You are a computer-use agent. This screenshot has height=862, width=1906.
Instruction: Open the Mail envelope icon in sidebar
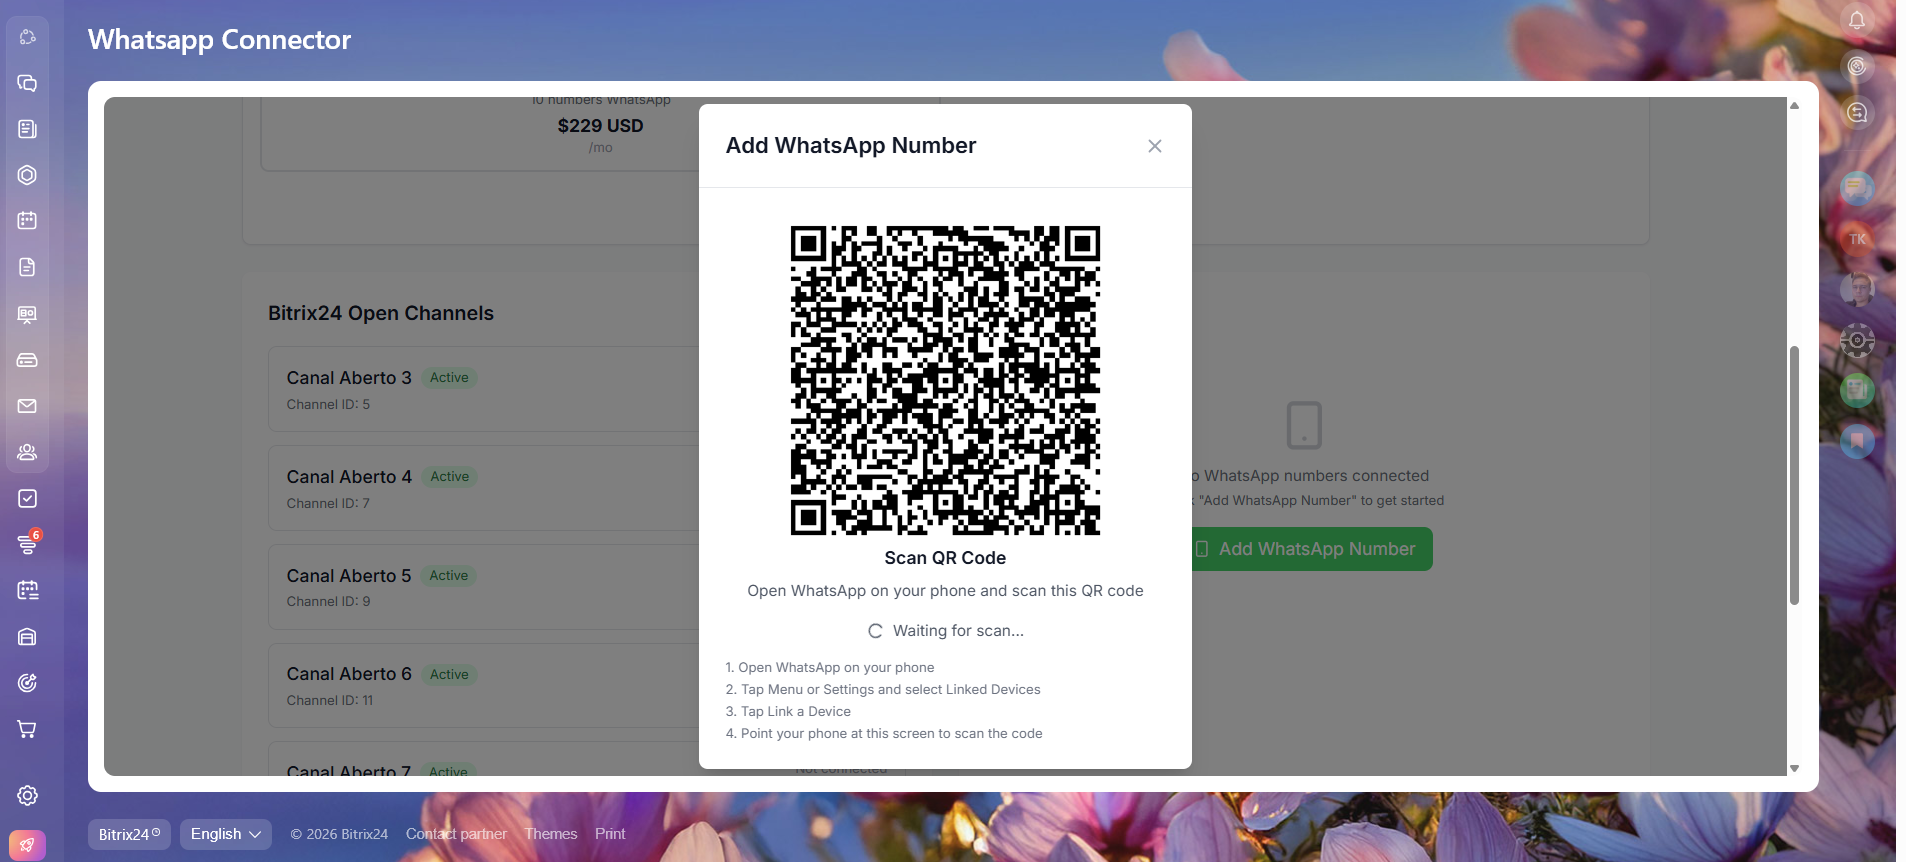click(x=27, y=406)
